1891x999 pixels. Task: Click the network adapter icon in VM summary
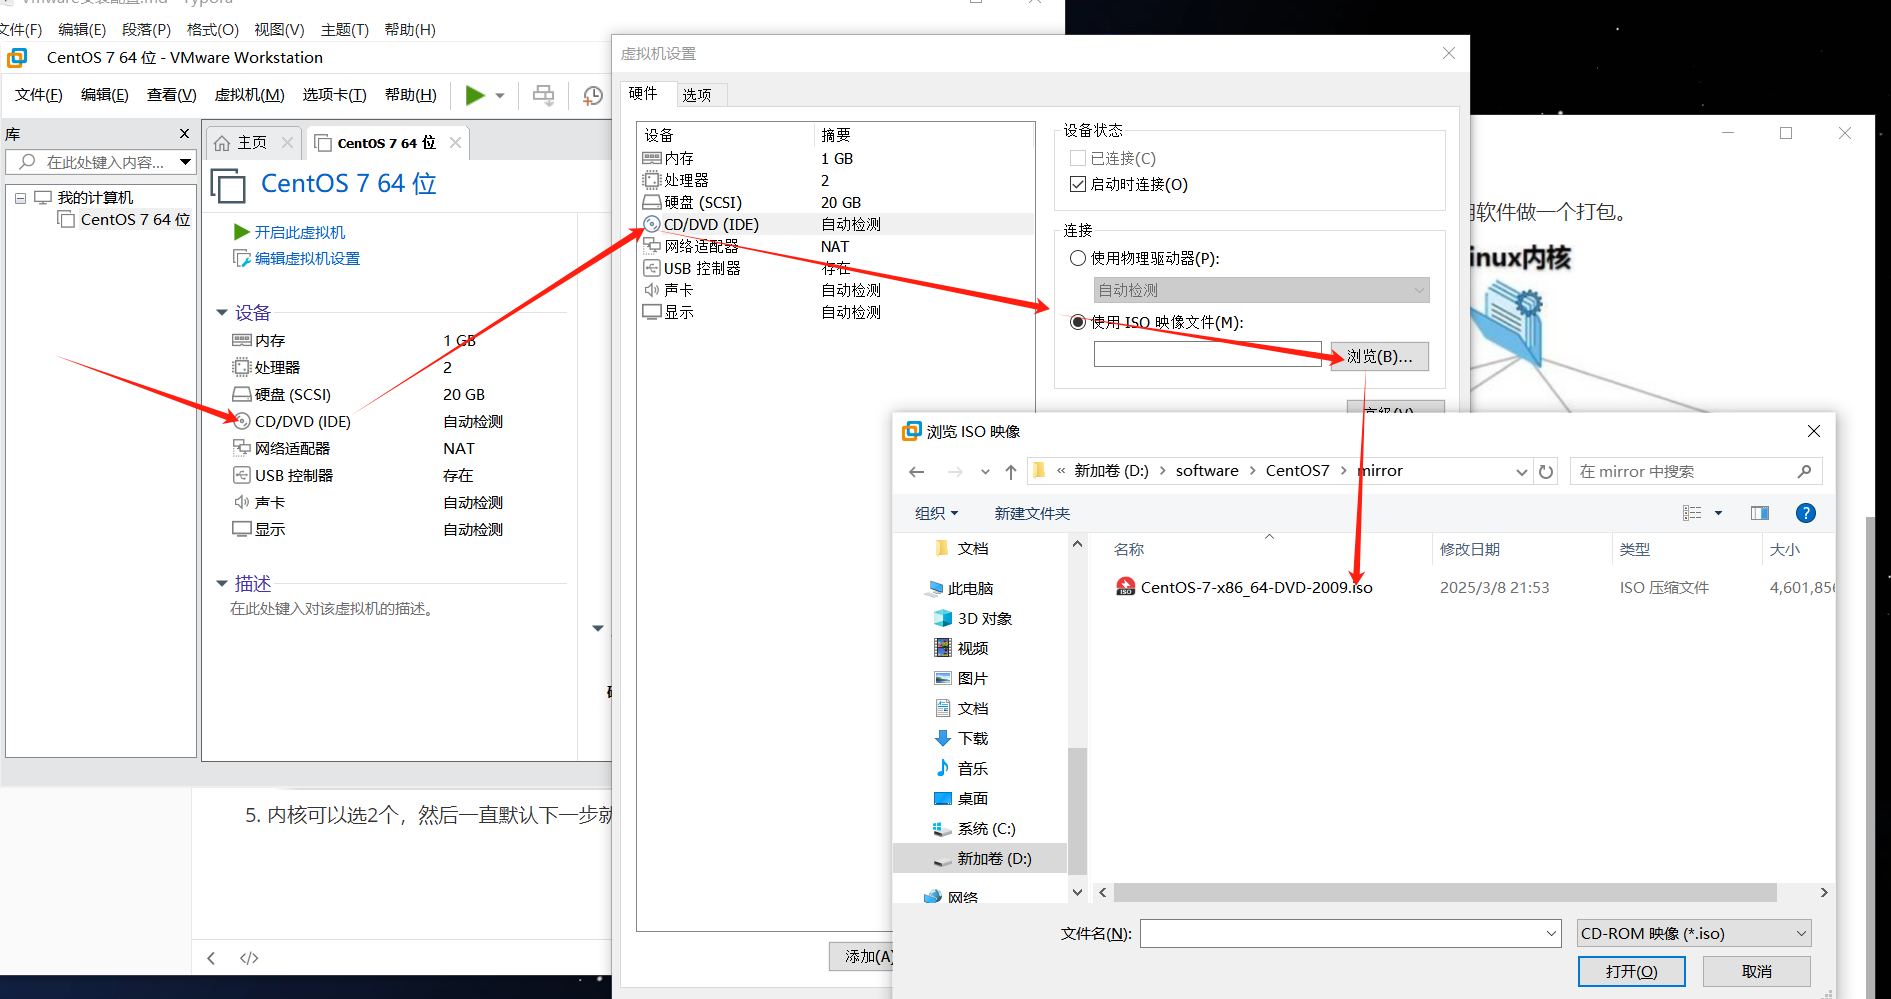point(241,448)
